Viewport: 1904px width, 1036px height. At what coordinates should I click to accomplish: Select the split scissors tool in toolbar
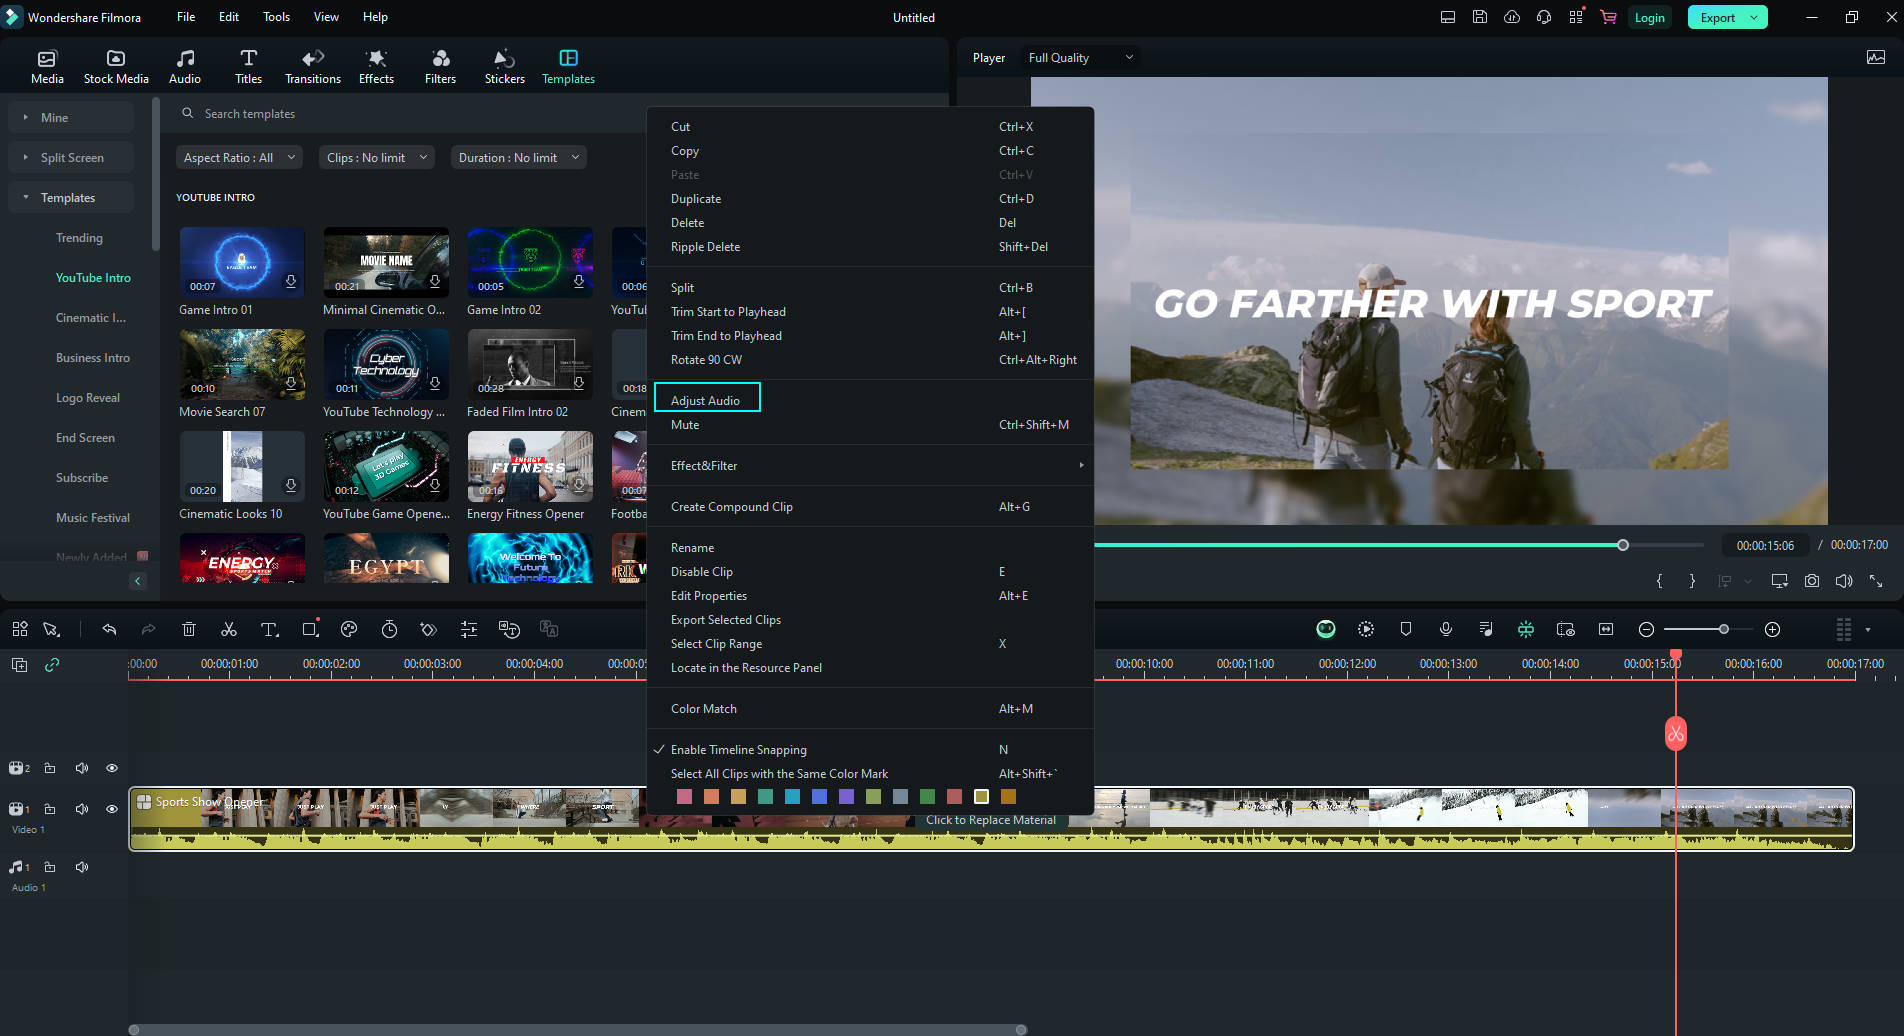click(x=229, y=629)
